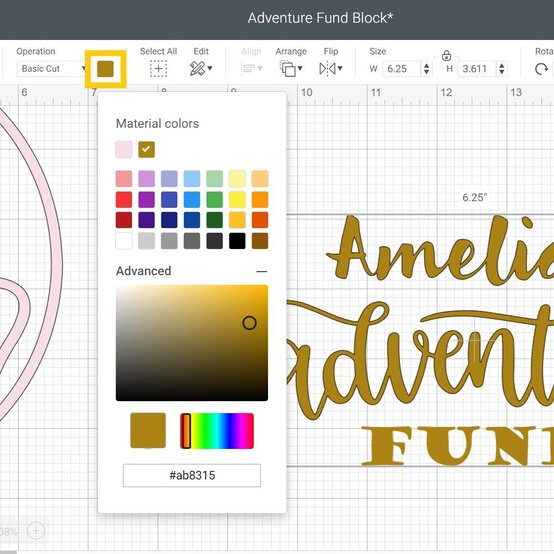Pick the navy blue palette swatch
The height and width of the screenshot is (554, 554).
(169, 220)
